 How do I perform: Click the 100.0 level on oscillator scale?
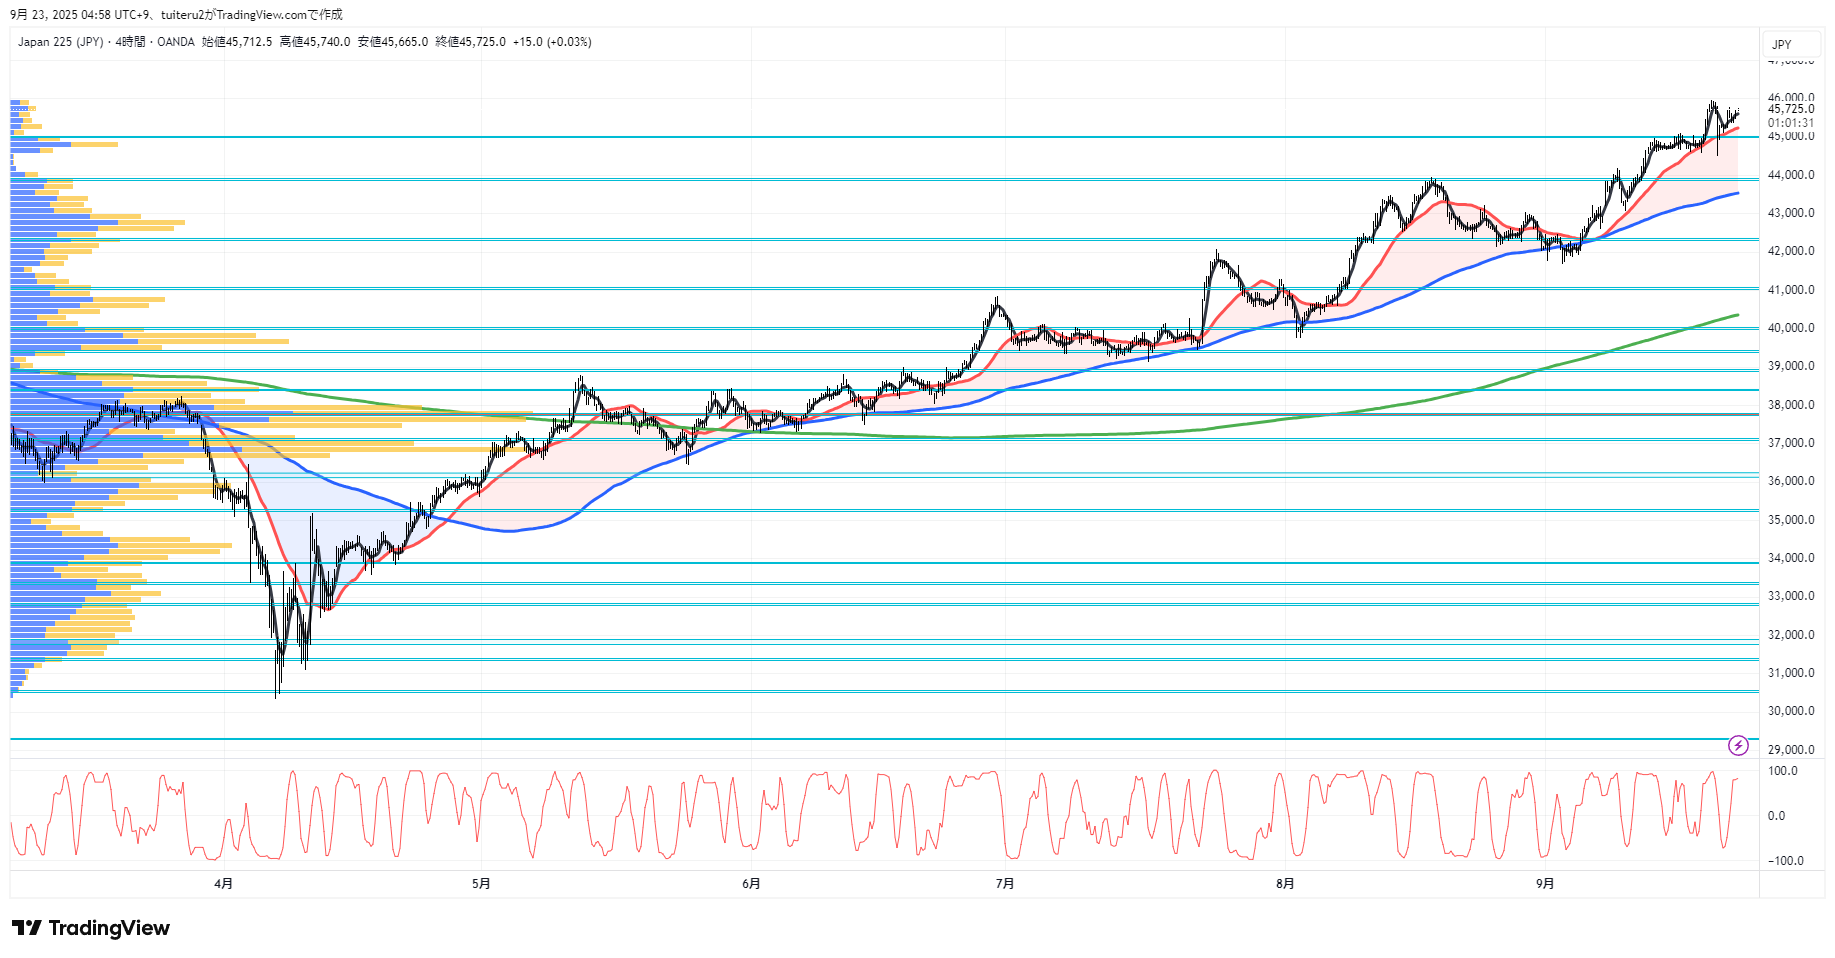pos(1782,771)
